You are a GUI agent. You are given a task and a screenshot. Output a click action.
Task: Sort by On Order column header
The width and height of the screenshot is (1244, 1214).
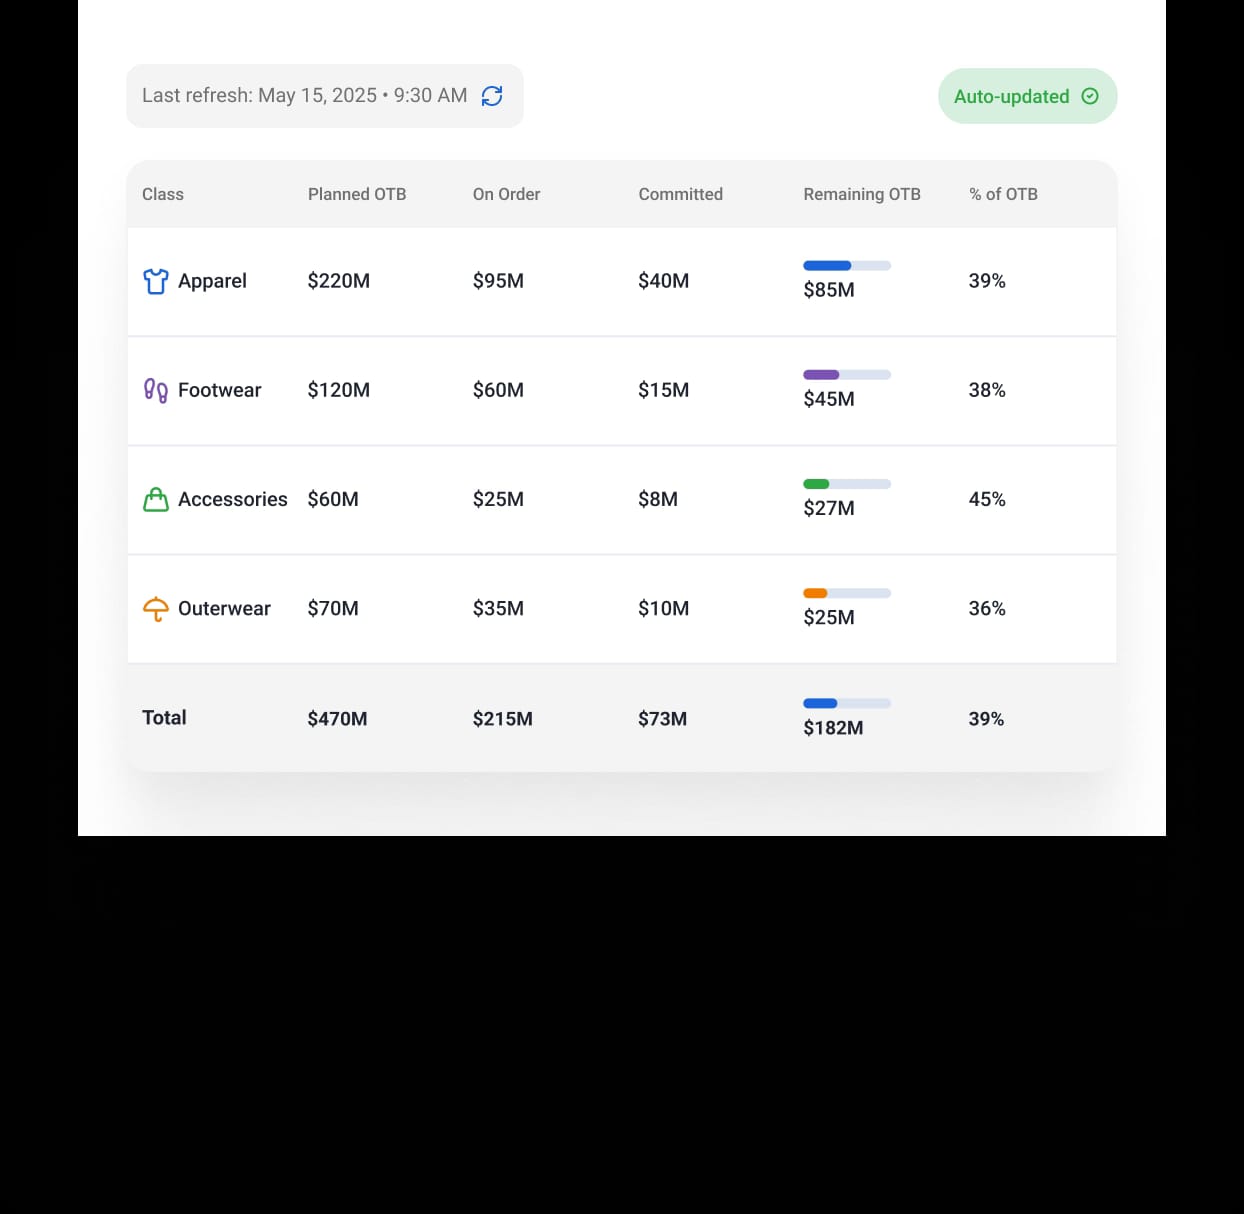(506, 194)
